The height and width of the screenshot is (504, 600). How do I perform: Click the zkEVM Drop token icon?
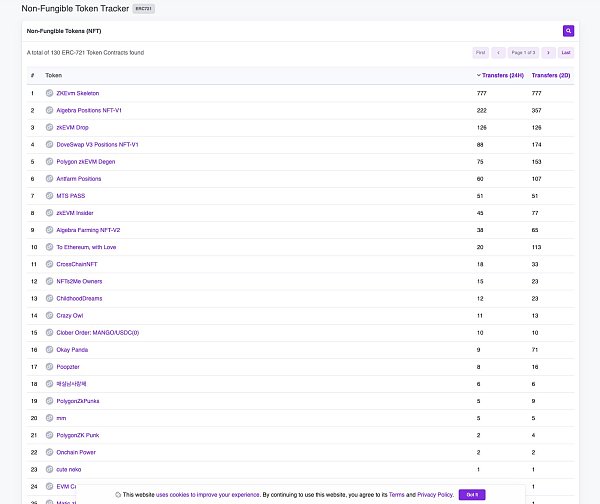pos(49,127)
